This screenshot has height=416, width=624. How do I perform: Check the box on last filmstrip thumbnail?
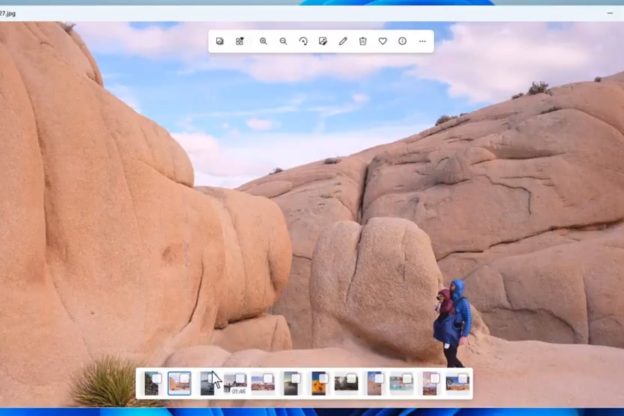[462, 378]
